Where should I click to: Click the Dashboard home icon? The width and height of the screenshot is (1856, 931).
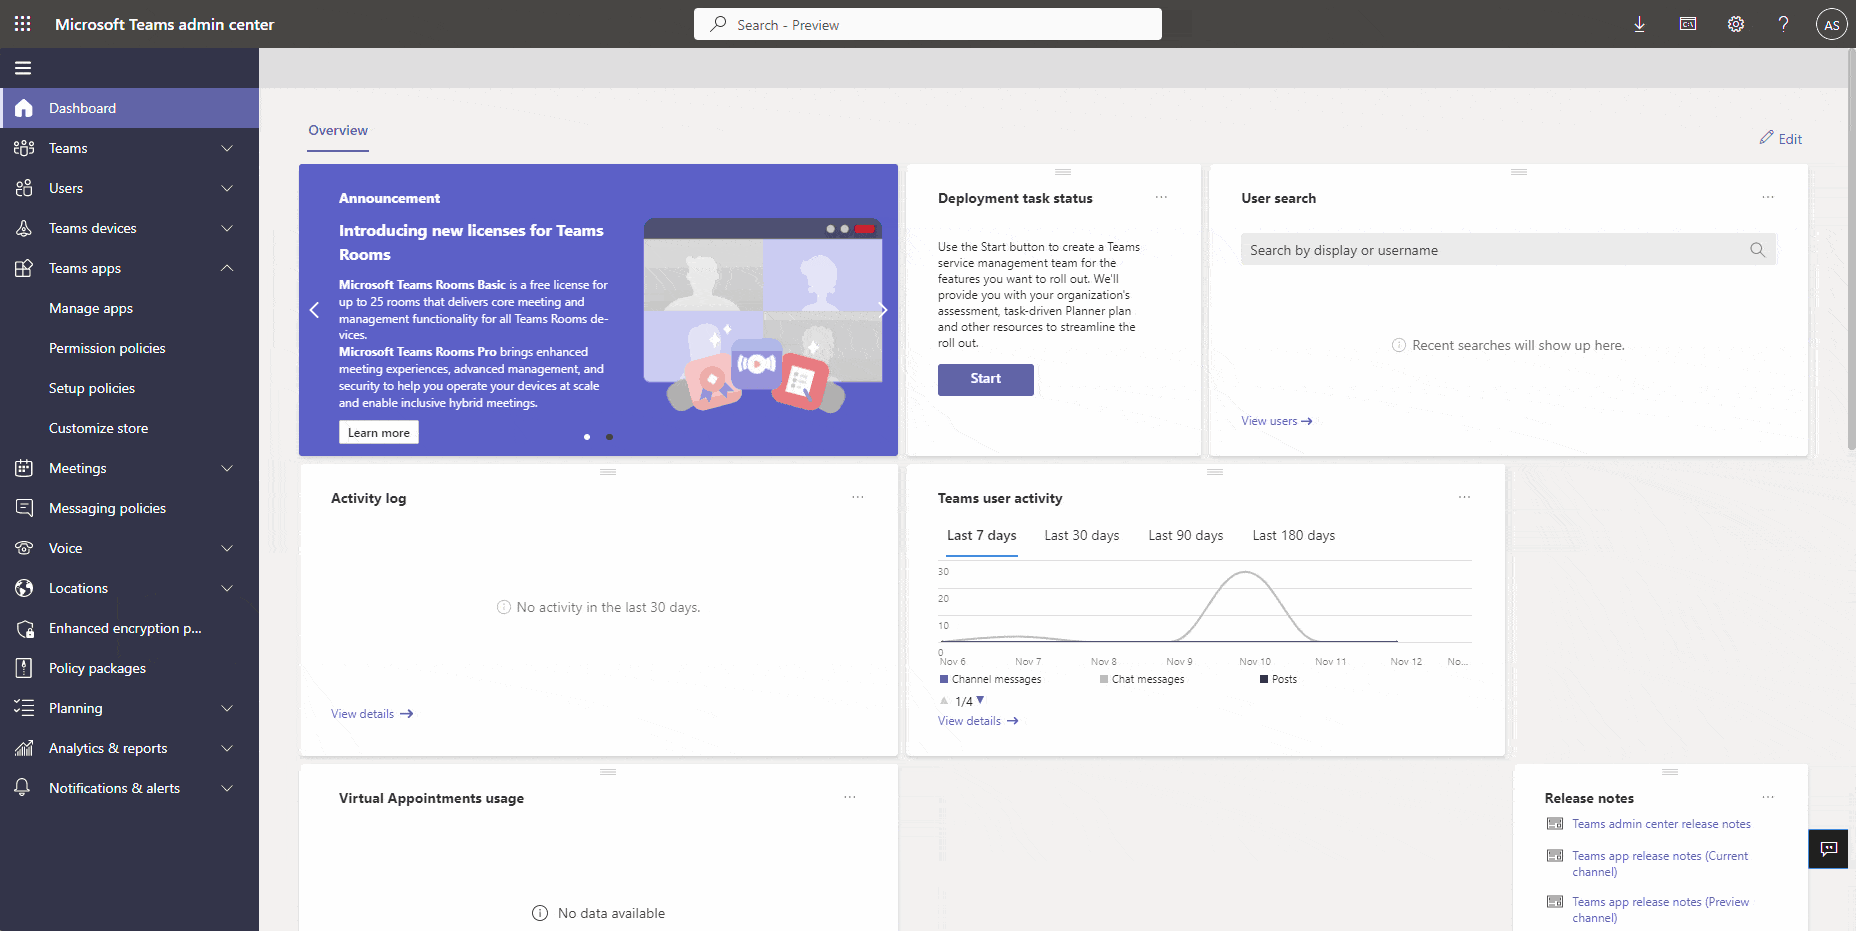point(24,108)
